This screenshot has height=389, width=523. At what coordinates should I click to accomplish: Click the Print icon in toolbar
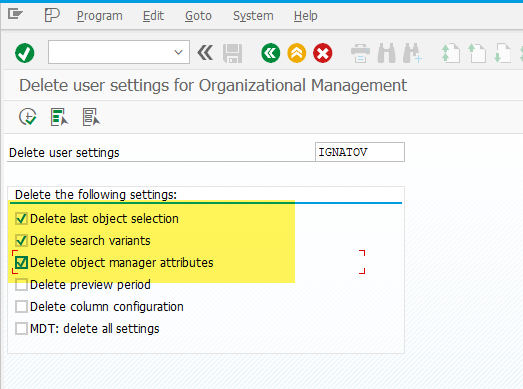pos(360,53)
